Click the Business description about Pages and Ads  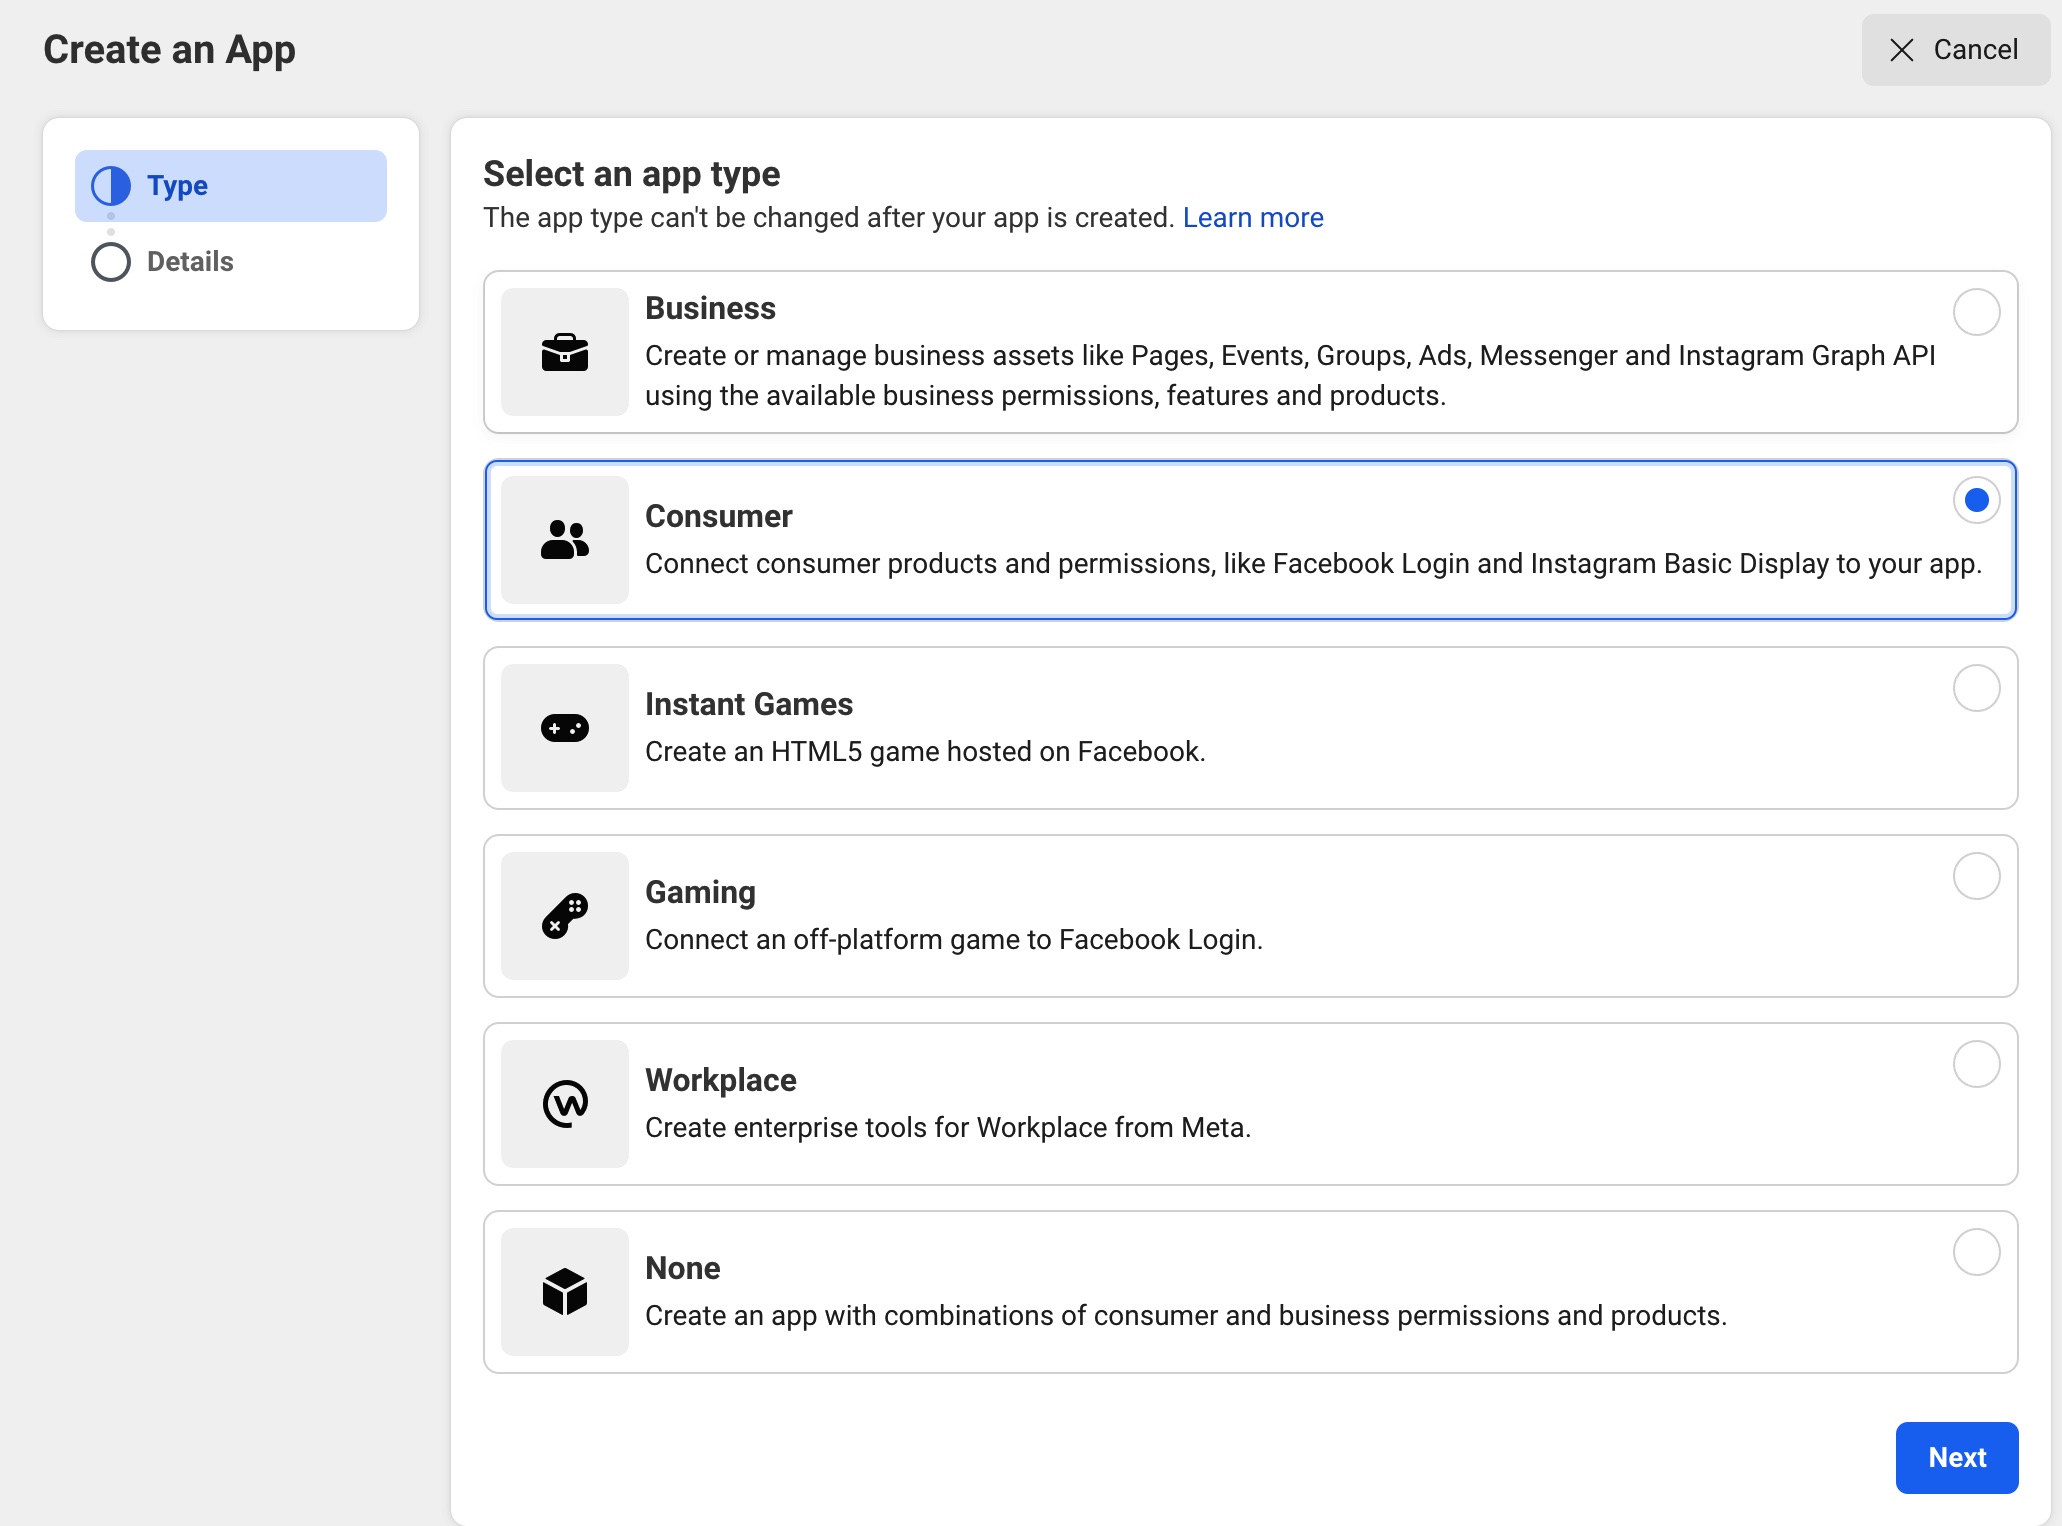1290,376
